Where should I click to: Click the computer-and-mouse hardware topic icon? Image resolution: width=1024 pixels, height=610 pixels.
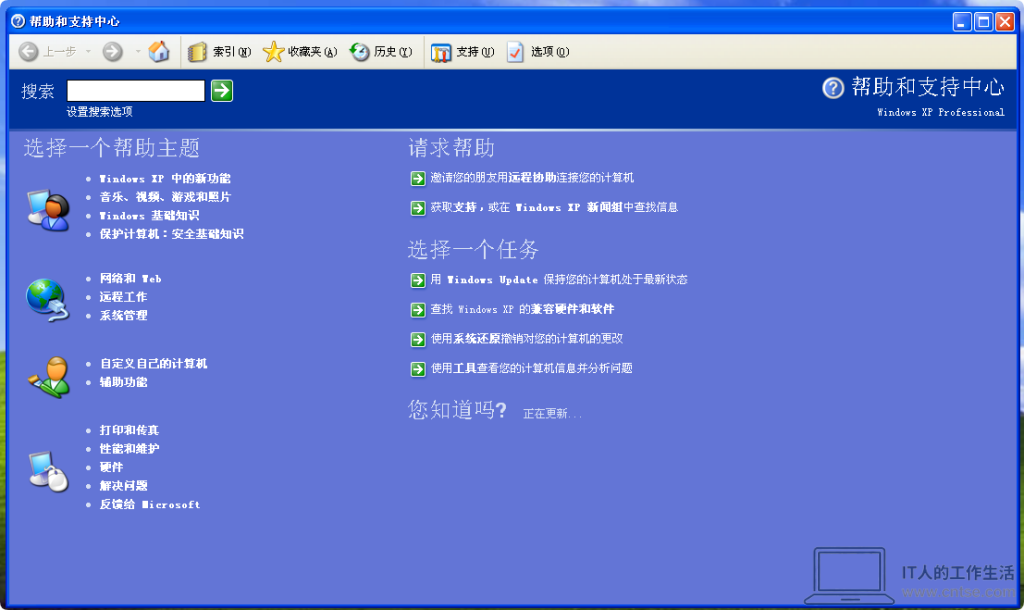tap(48, 471)
